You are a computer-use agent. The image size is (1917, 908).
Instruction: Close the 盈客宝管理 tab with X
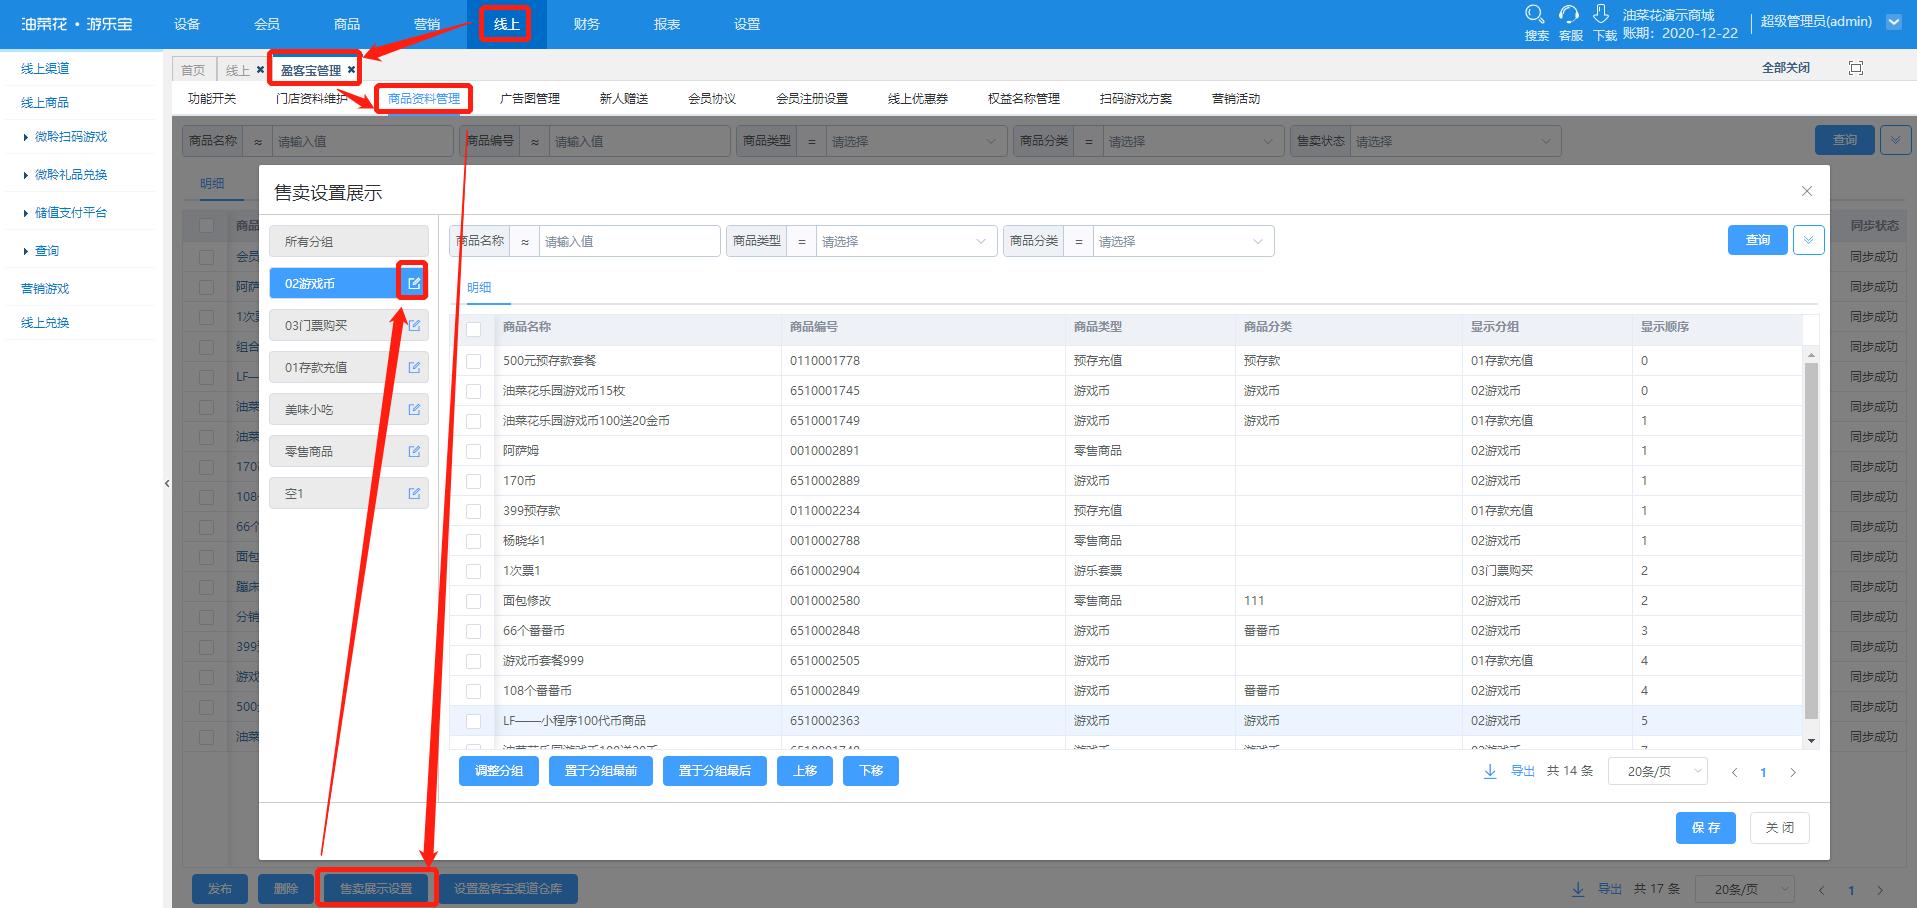click(351, 70)
